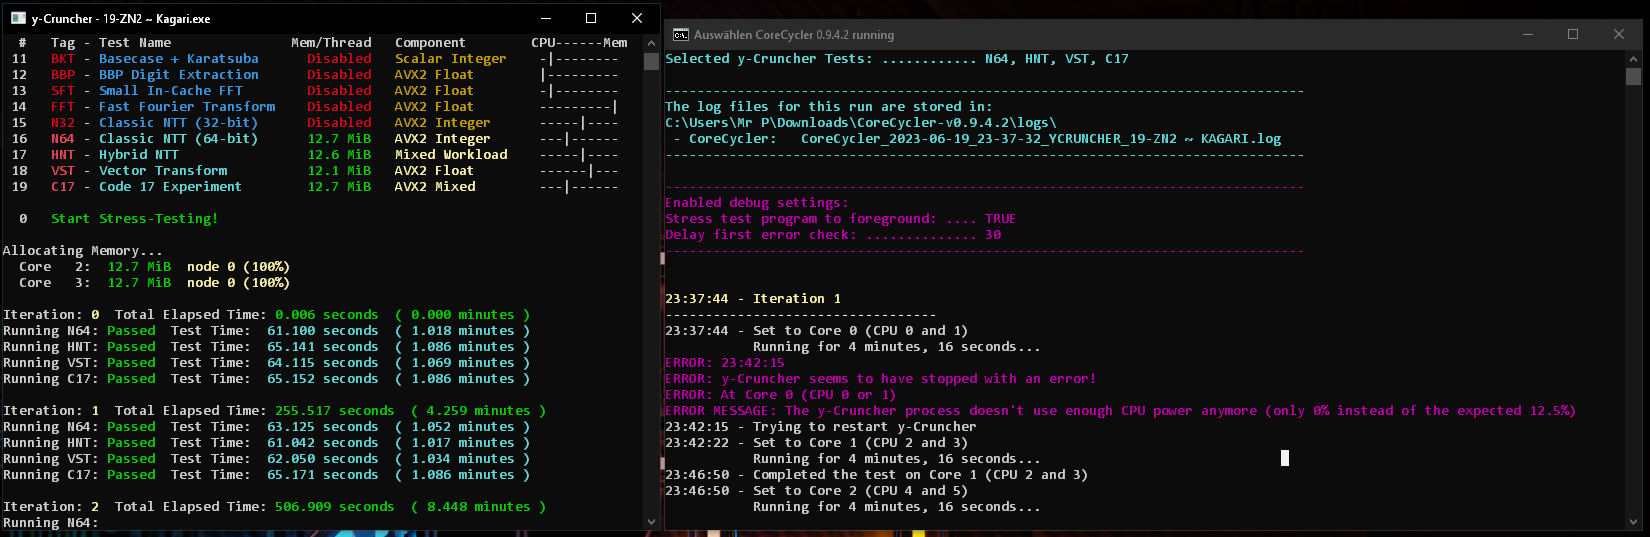
Task: Click the CoreCycler 0.9.4.2 running title
Action: [x=794, y=34]
